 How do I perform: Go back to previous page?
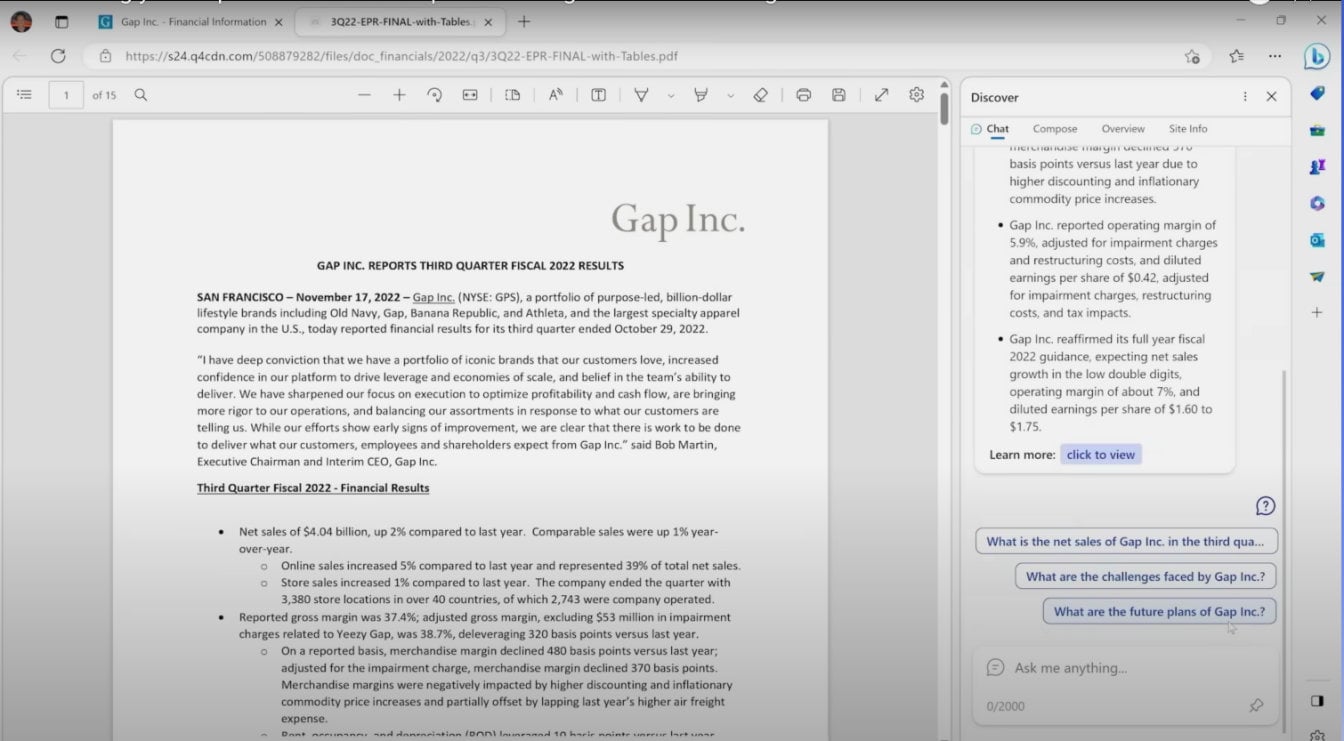[20, 56]
